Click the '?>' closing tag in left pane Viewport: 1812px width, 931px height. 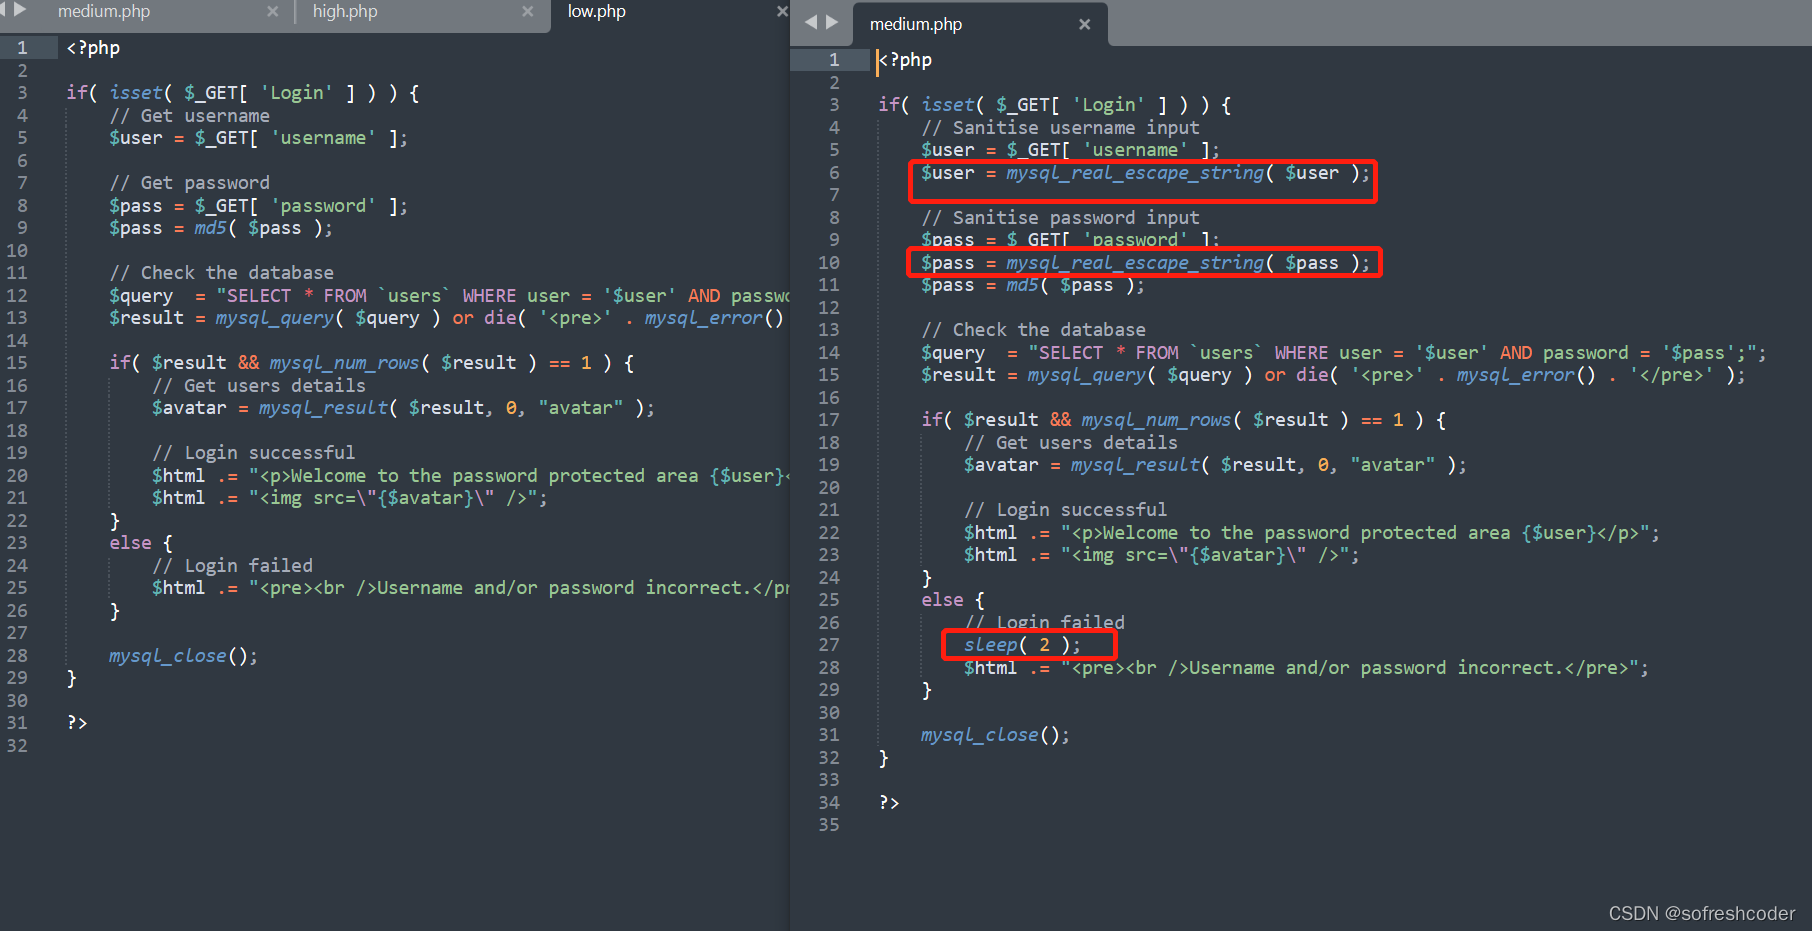click(77, 723)
